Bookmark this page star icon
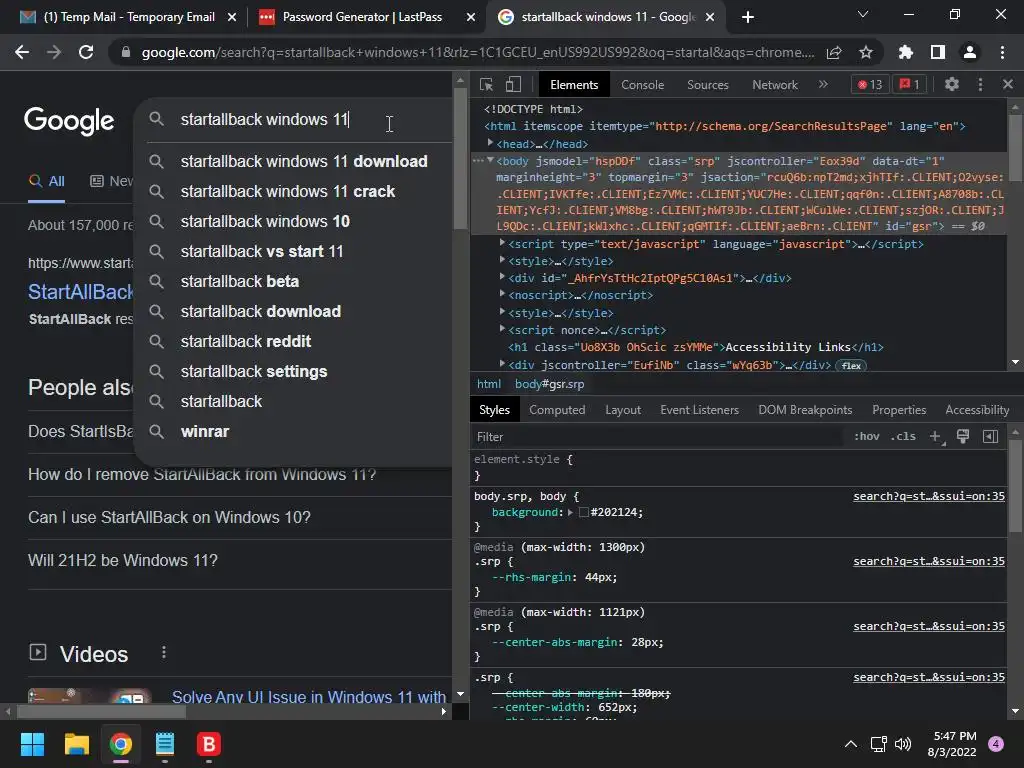 coord(866,52)
